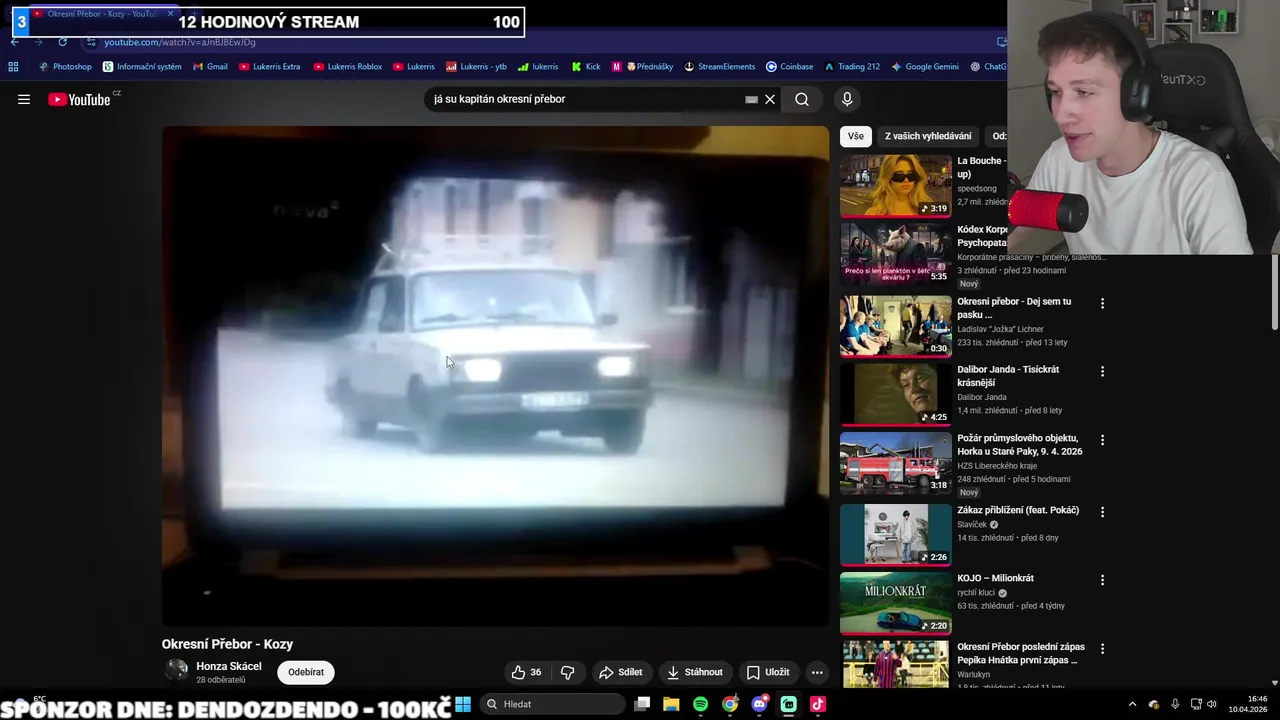Open File Explorer from taskbar
This screenshot has height=720, width=1280.
pos(671,704)
